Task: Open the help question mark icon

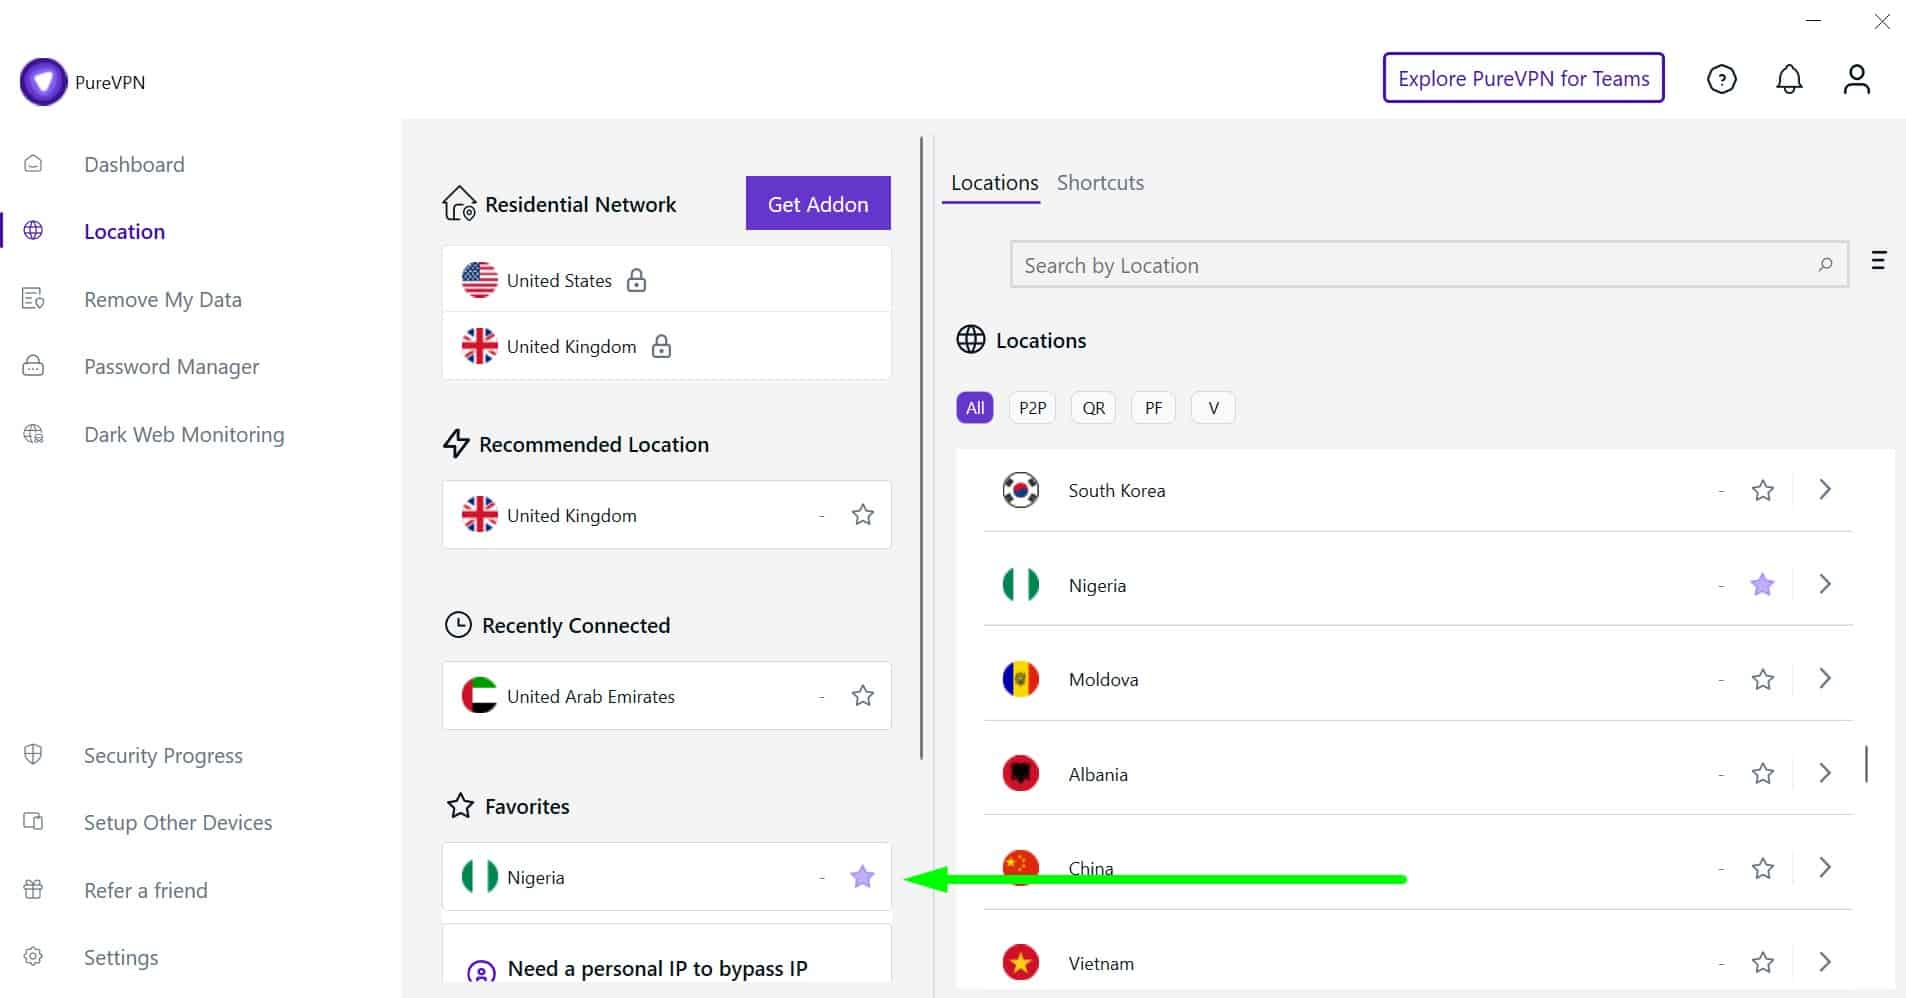Action: click(x=1721, y=79)
